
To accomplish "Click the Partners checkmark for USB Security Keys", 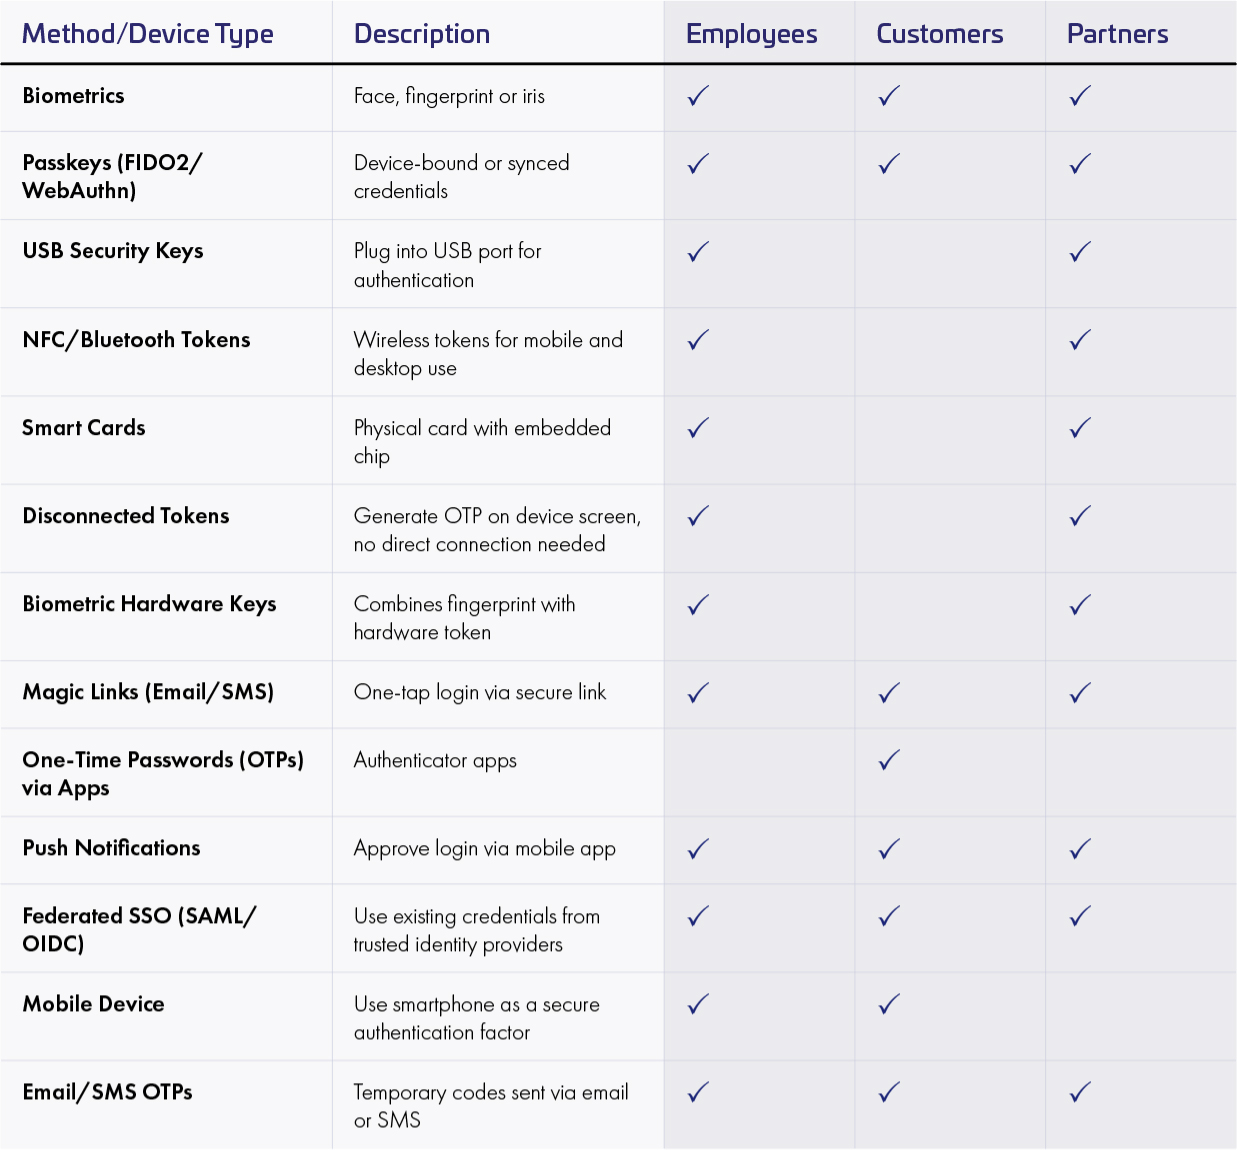I will [1080, 252].
